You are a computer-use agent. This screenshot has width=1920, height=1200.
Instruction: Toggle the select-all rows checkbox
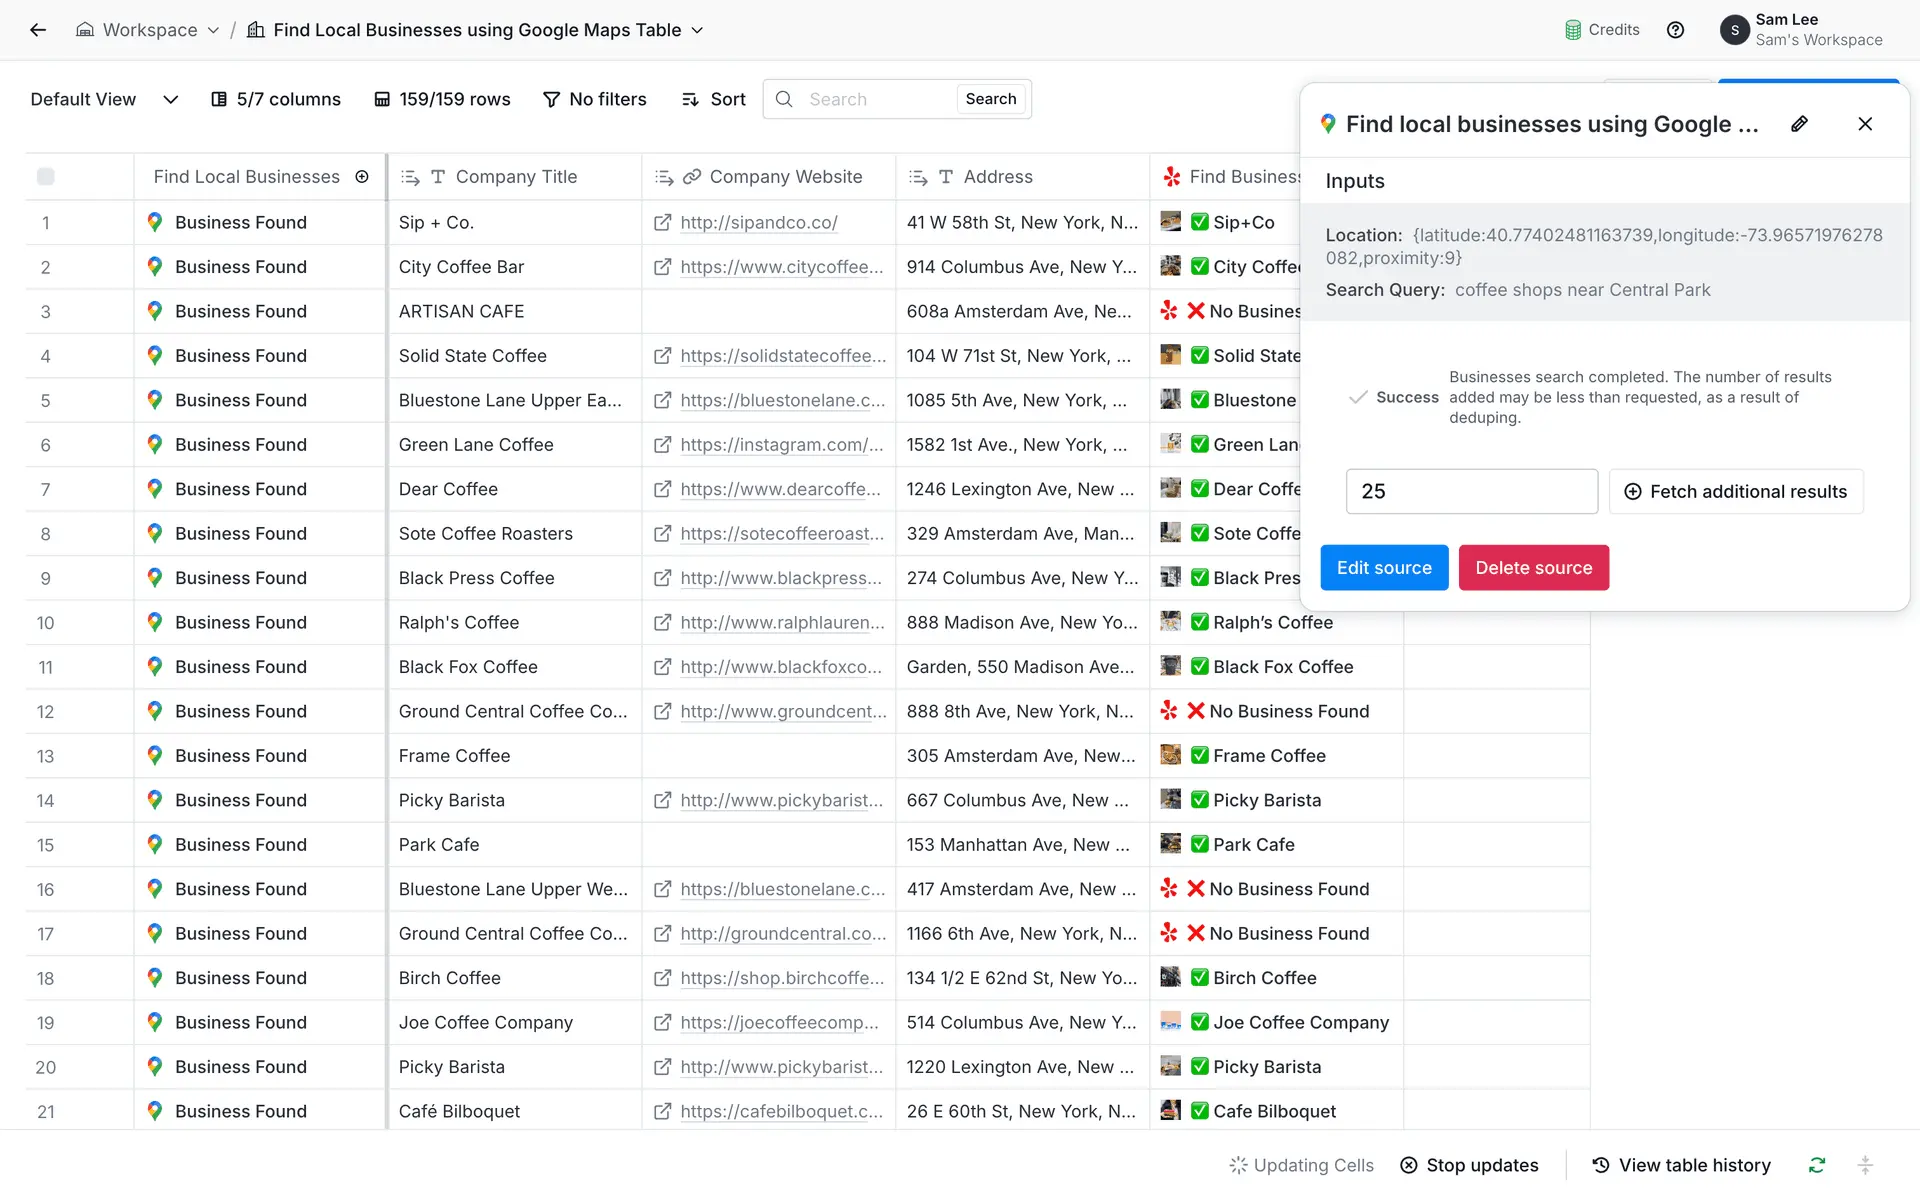click(x=46, y=177)
